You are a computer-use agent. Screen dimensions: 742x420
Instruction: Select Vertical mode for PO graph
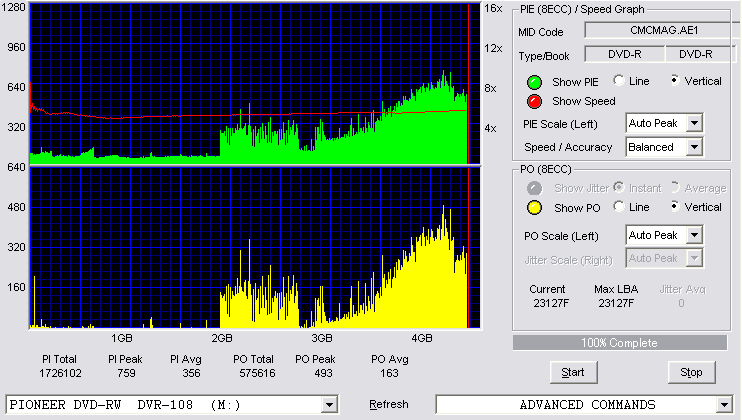point(675,207)
